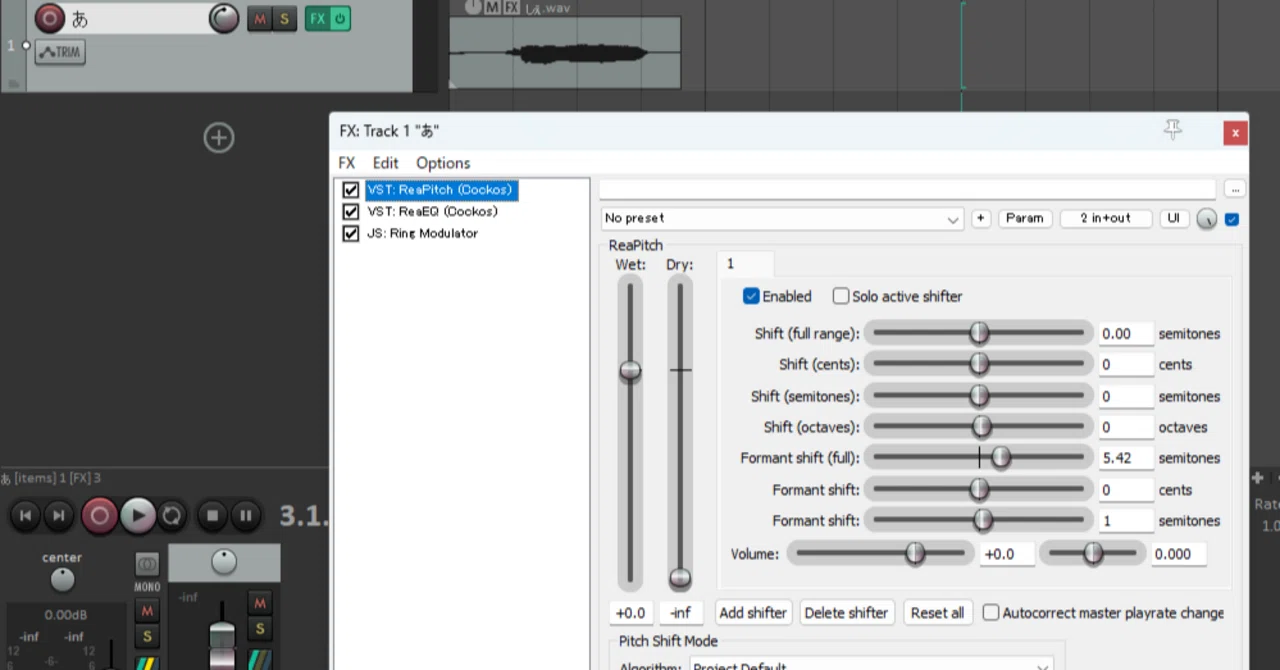1280x670 pixels.
Task: Click the plus button next to presets
Action: click(x=981, y=218)
